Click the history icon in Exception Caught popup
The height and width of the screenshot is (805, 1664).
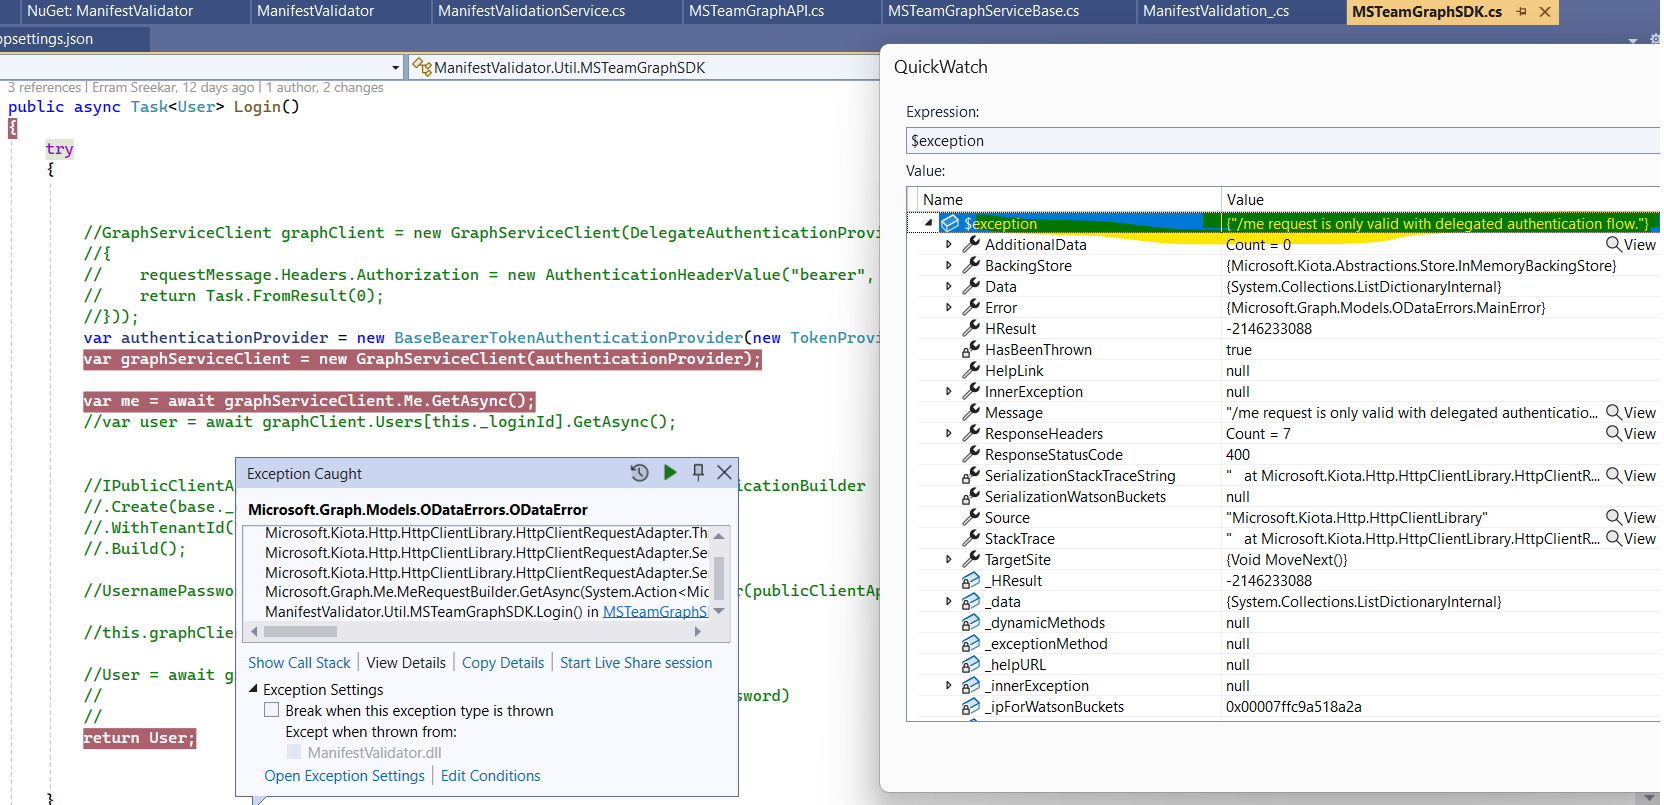640,473
